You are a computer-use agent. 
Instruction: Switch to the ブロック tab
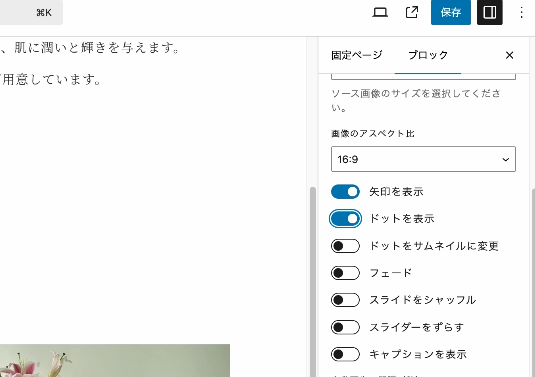tap(428, 55)
